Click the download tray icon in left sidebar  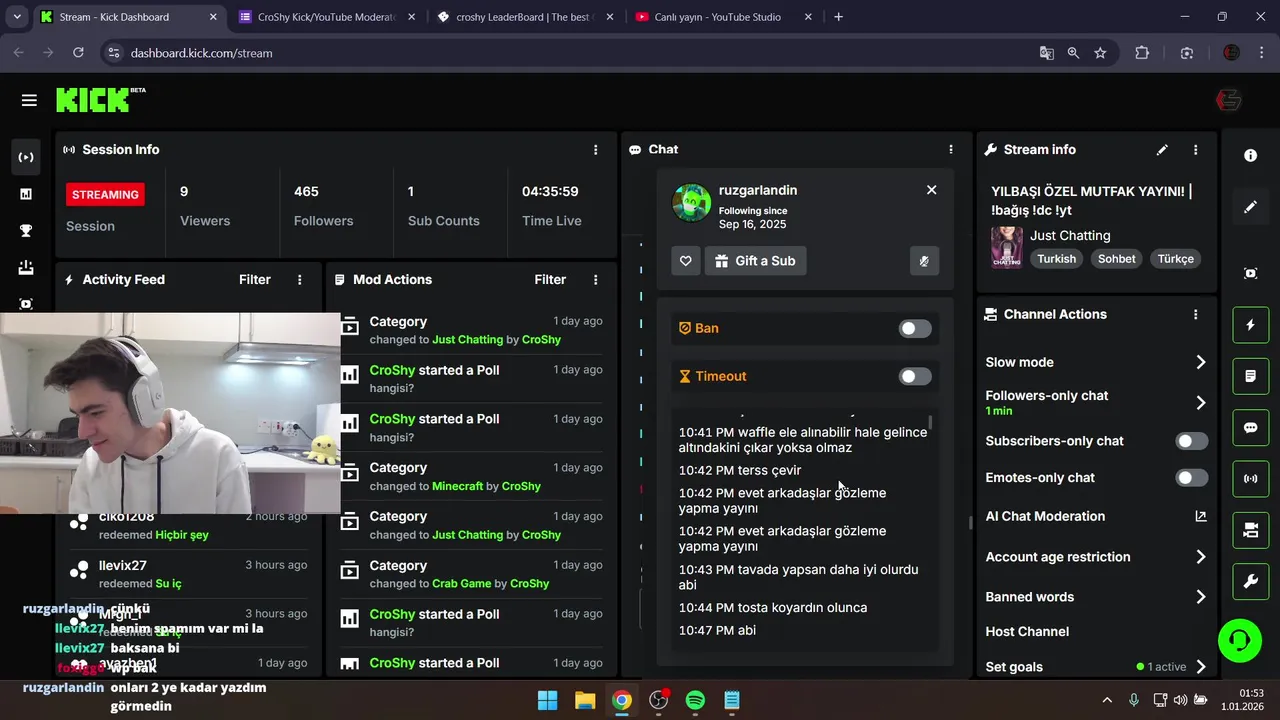pos(26,267)
